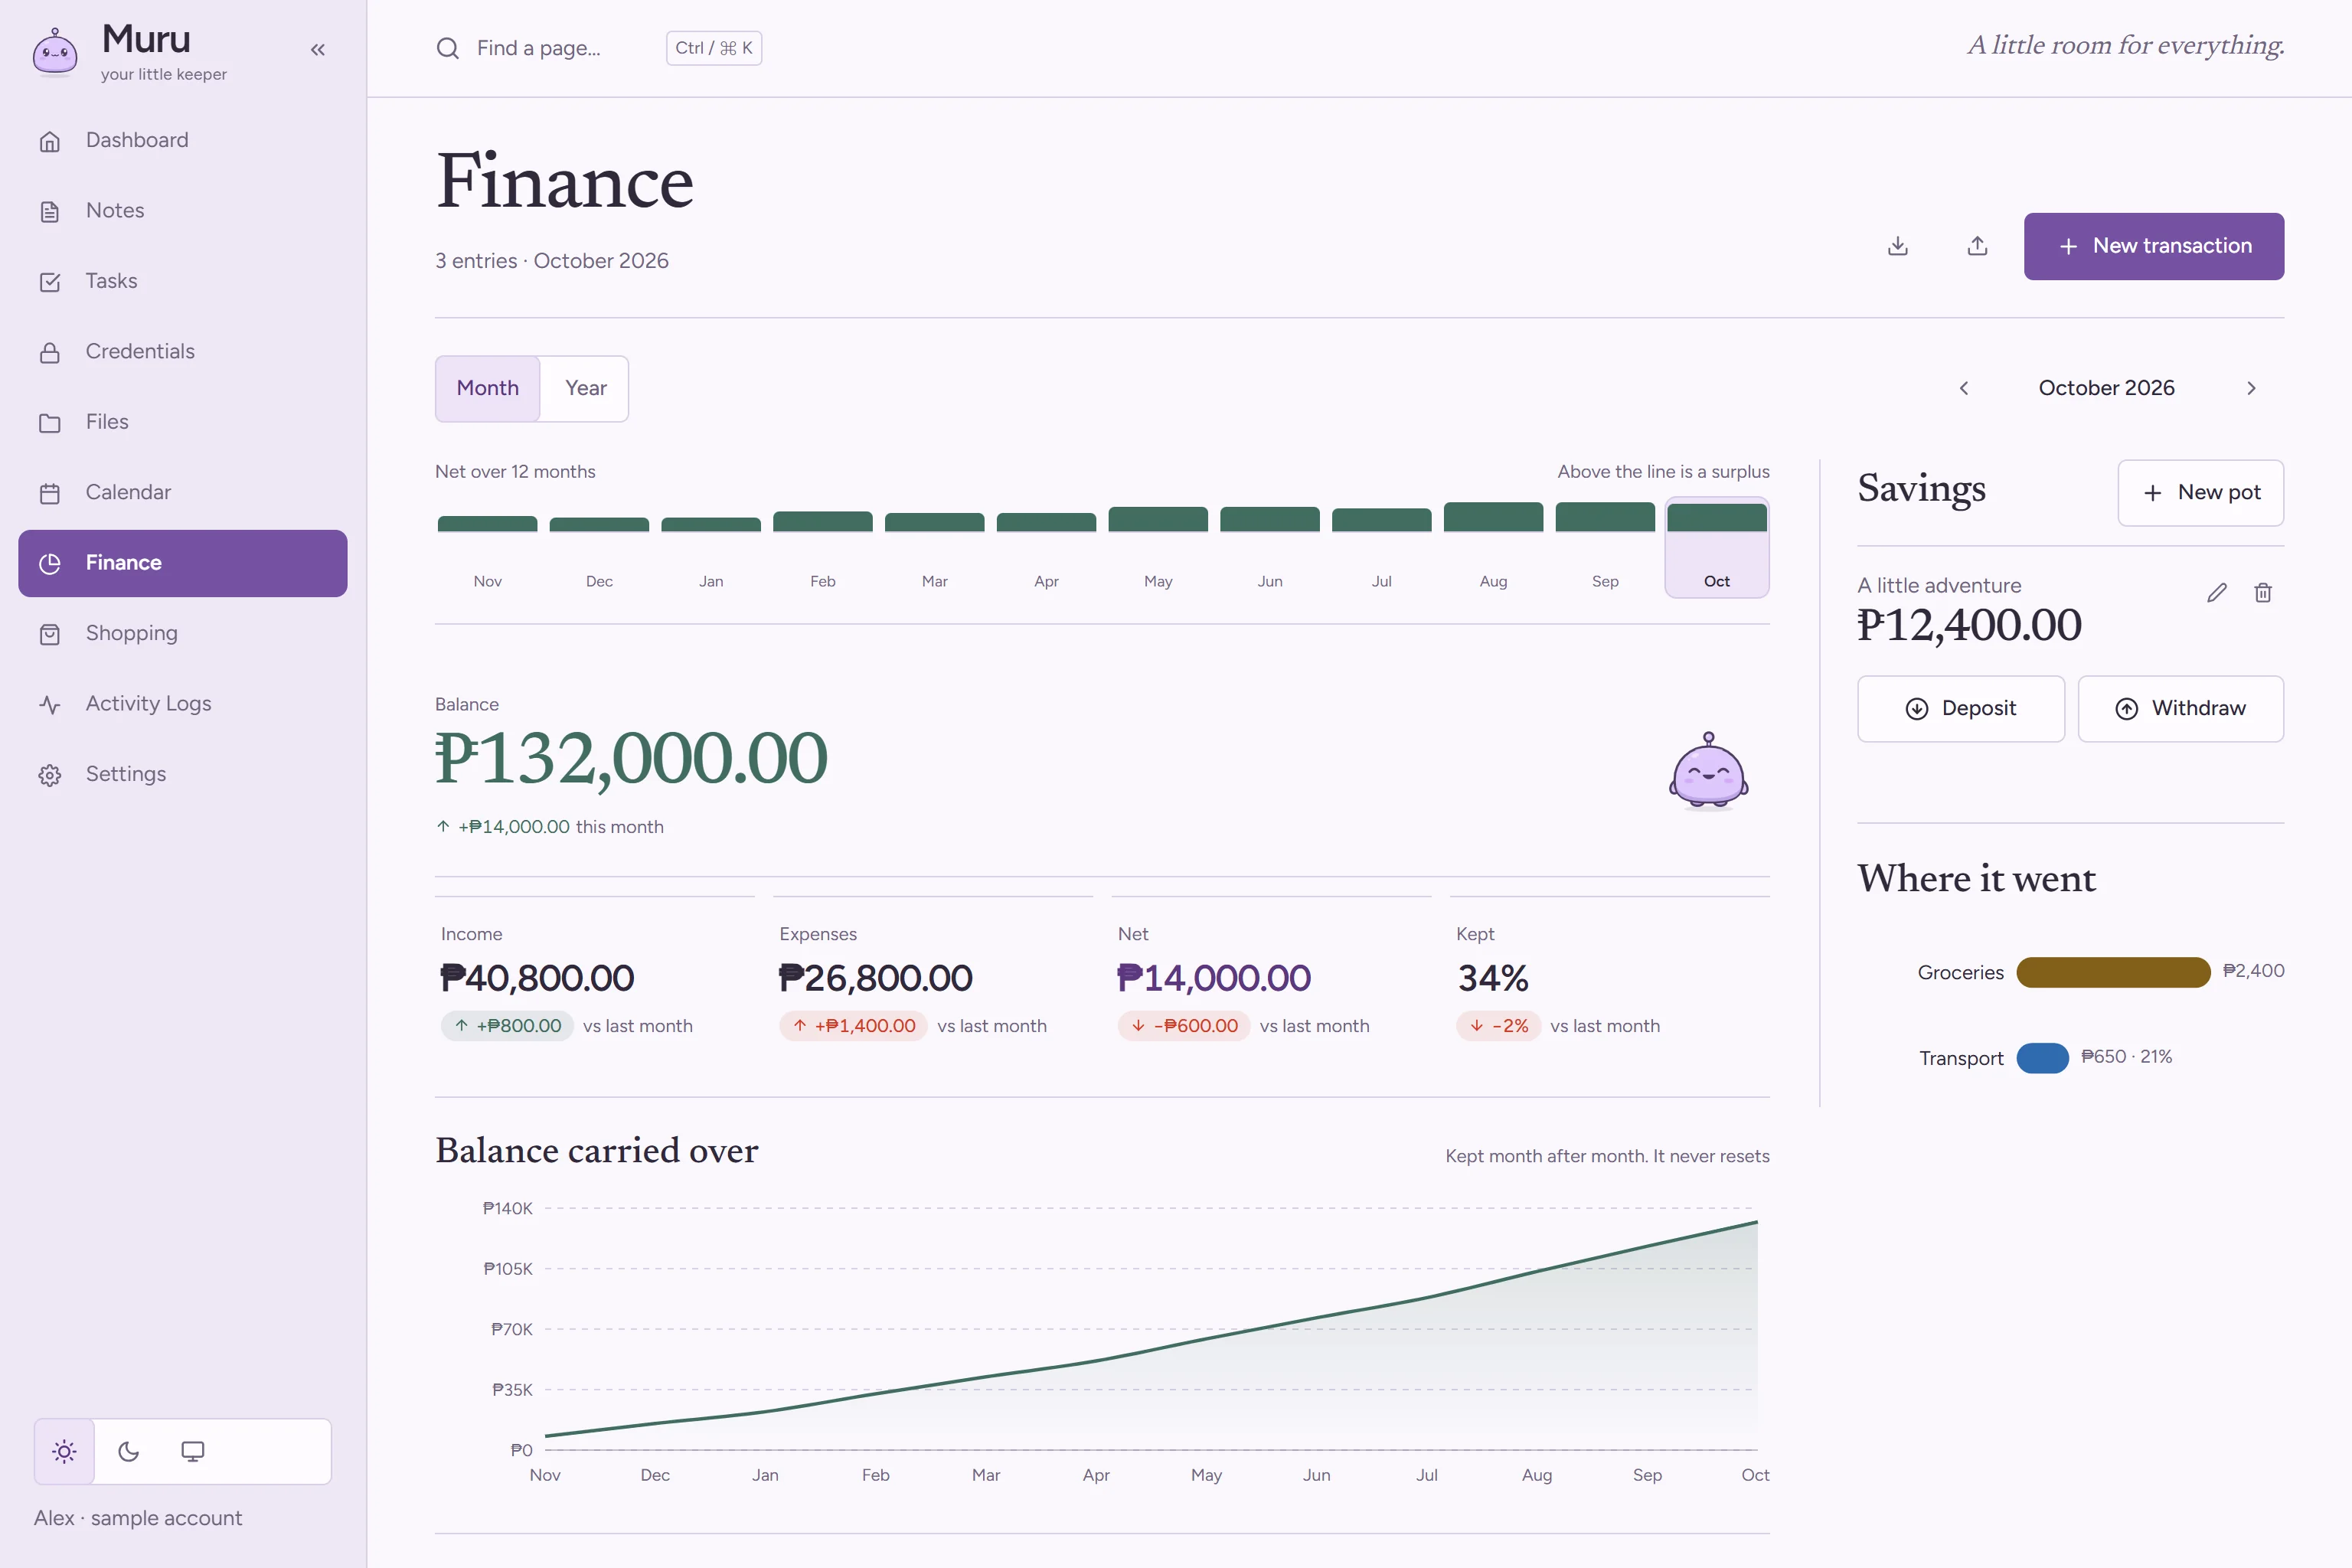Screen dimensions: 2352x1568
Task: Select the Finance sidebar item
Action: [x=183, y=563]
